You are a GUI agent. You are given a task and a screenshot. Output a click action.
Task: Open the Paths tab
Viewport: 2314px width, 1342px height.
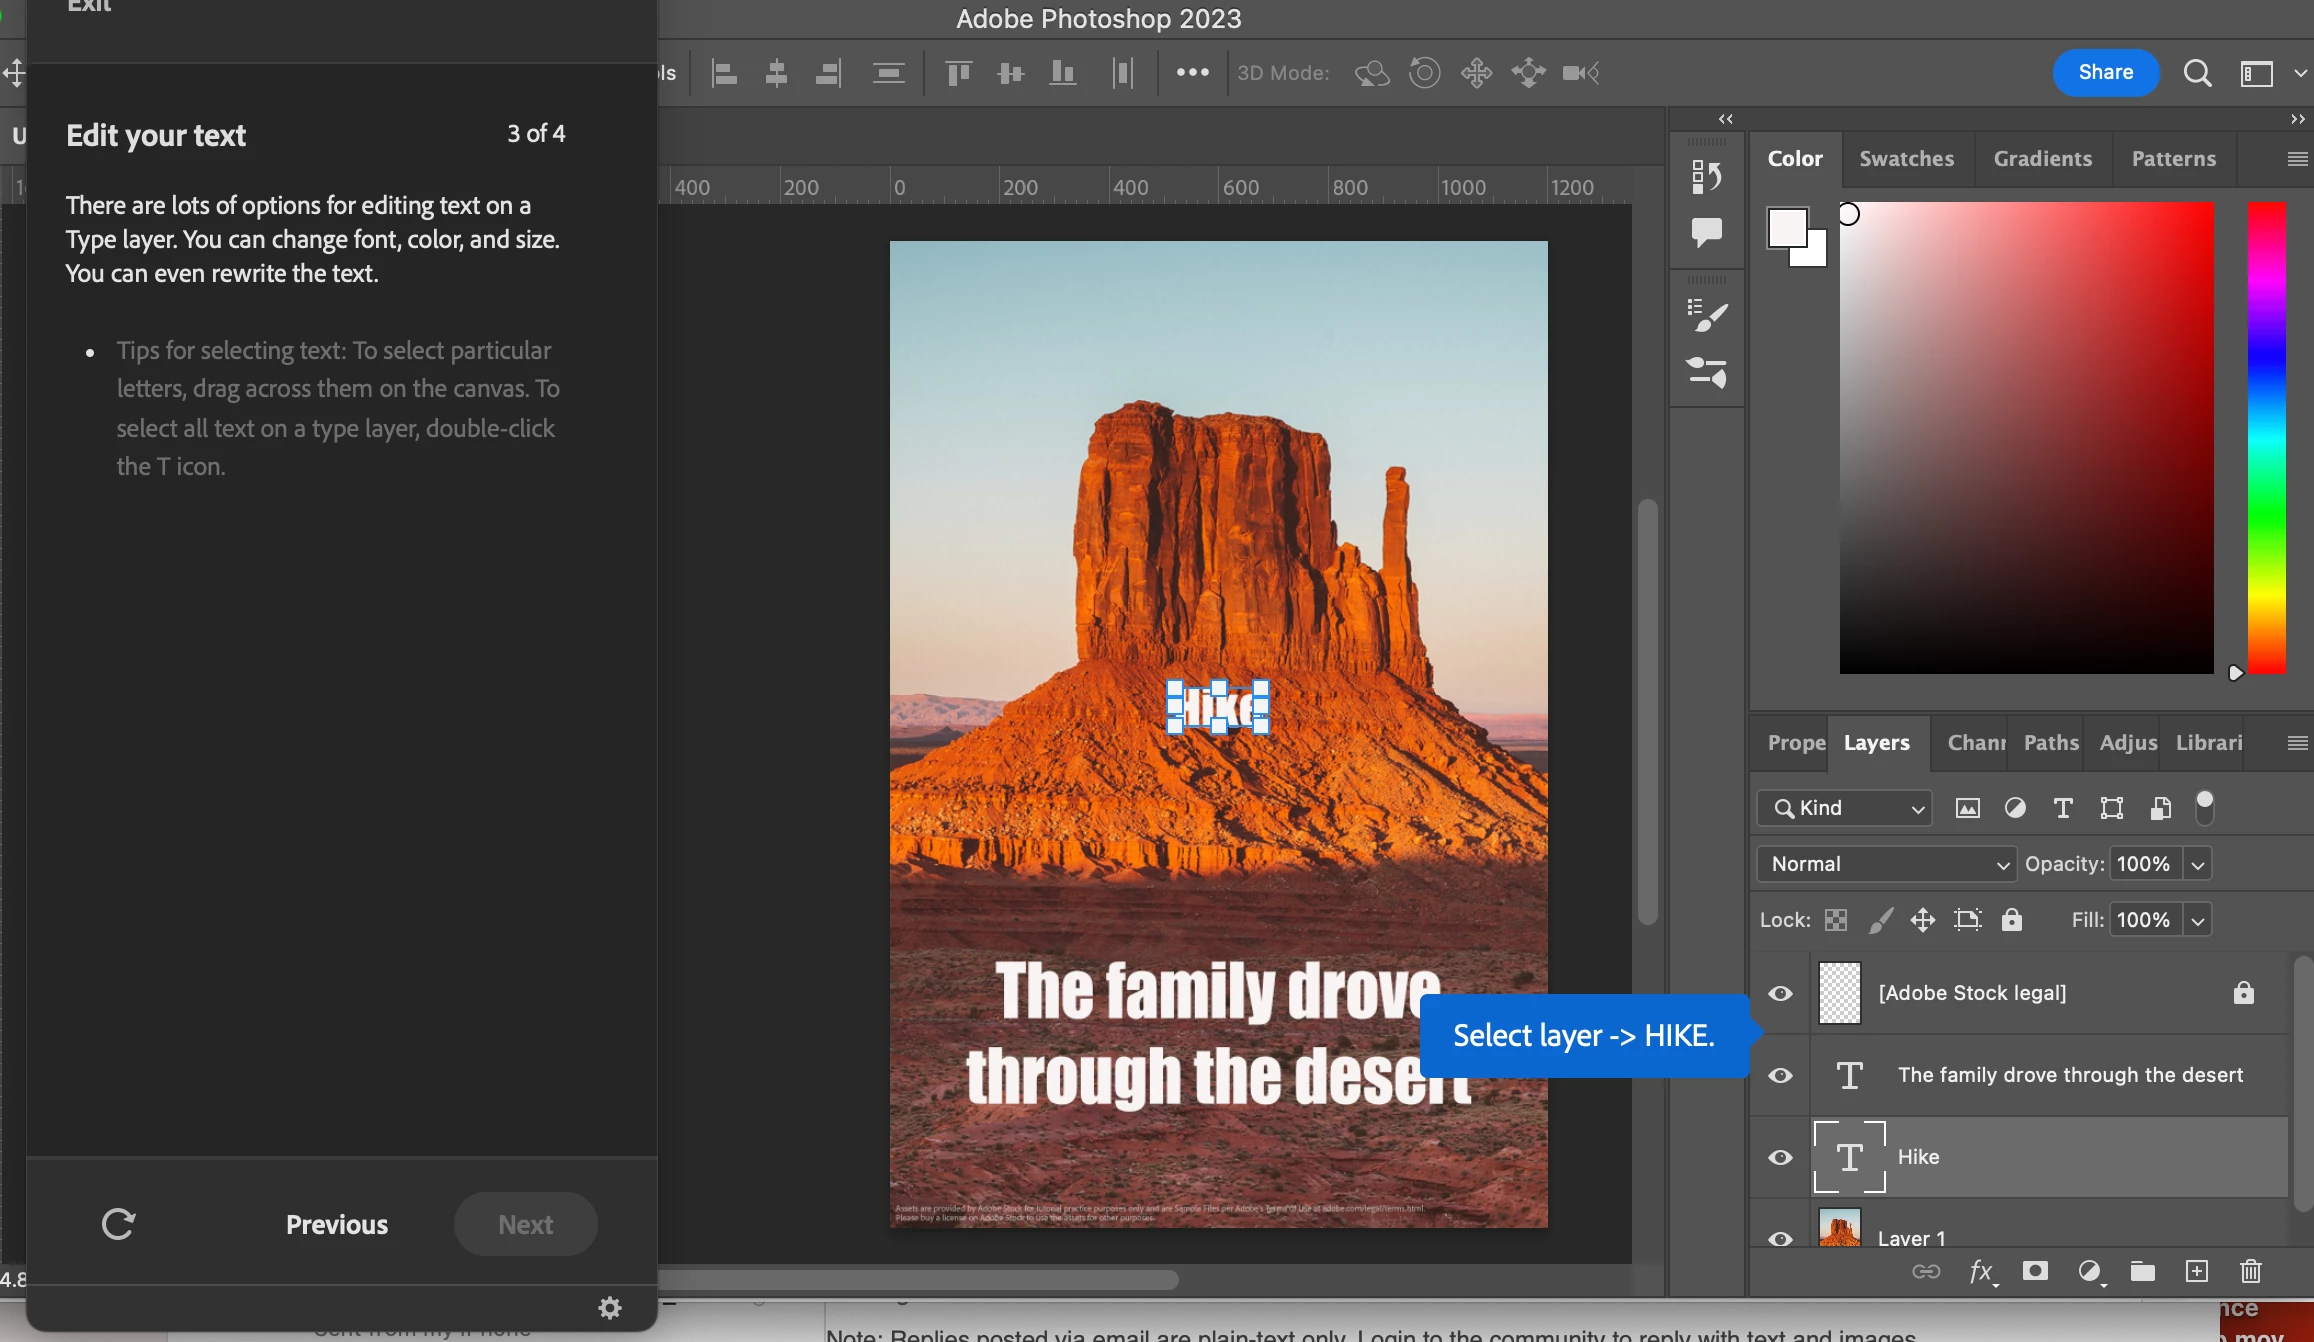pos(2050,742)
